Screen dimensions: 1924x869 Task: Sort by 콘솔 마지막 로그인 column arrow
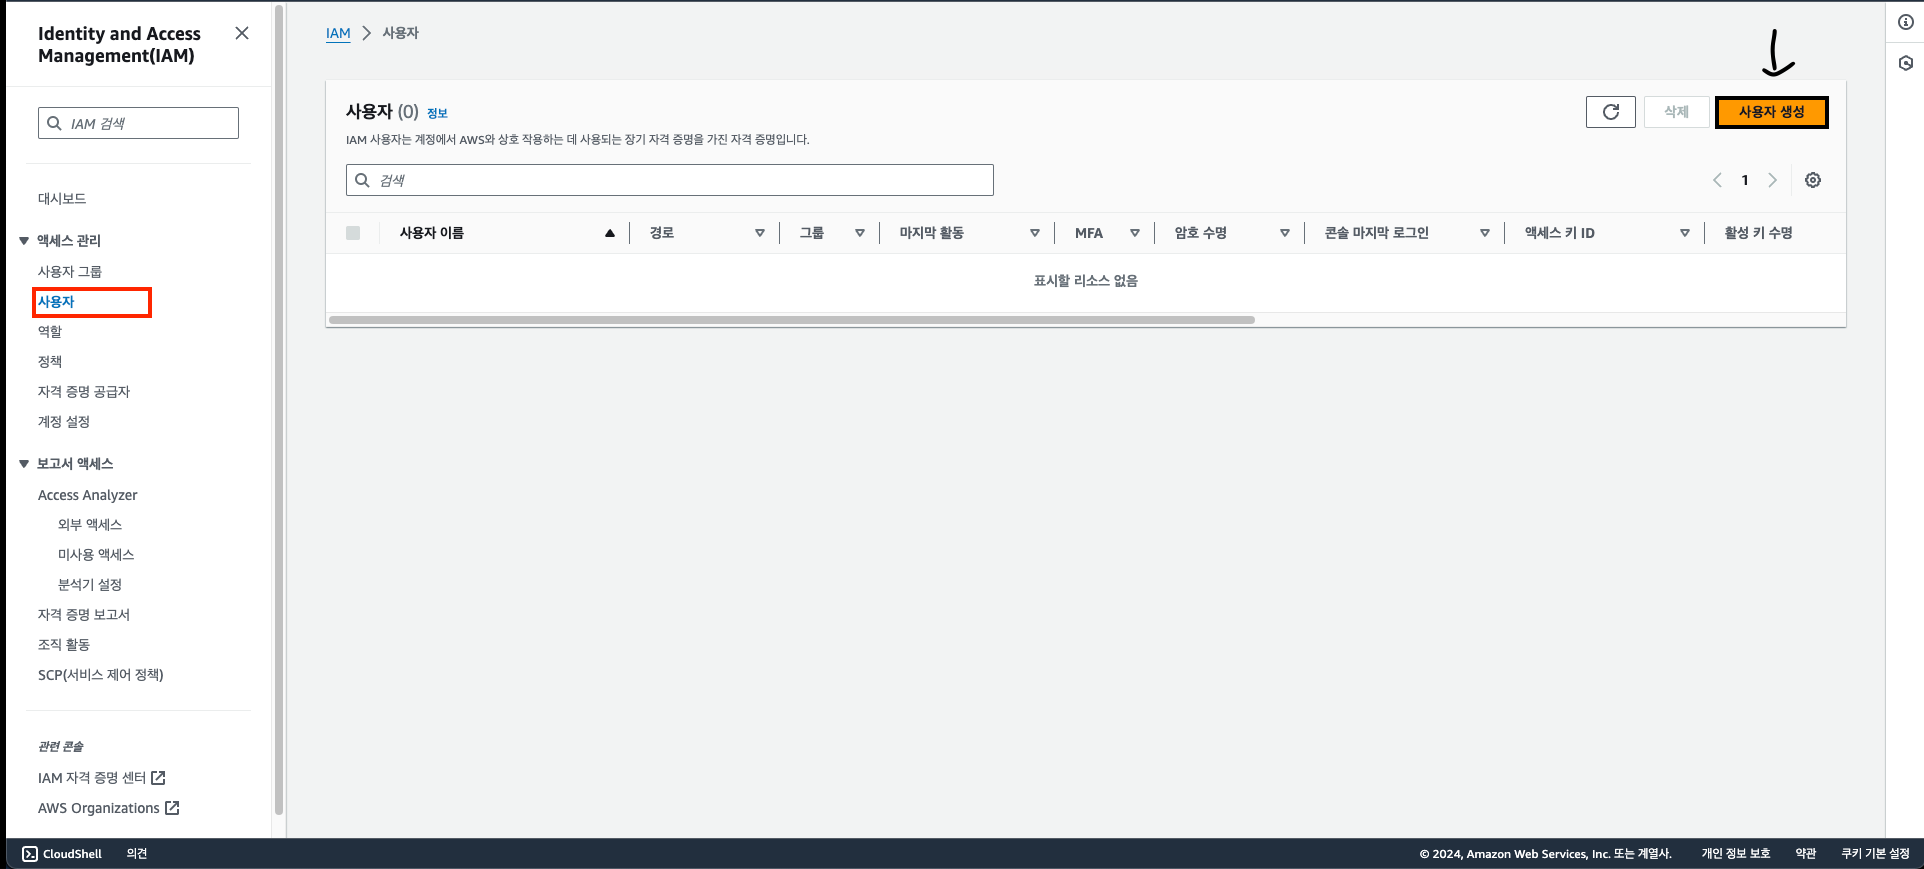pos(1485,233)
